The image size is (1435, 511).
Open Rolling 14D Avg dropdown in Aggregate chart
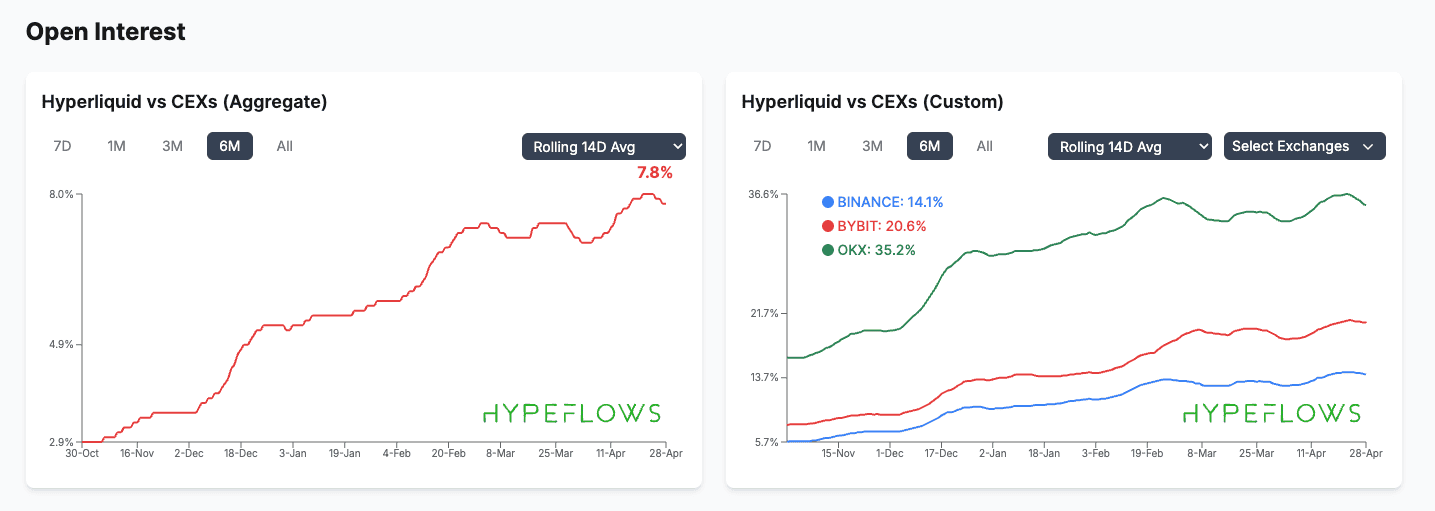[603, 147]
